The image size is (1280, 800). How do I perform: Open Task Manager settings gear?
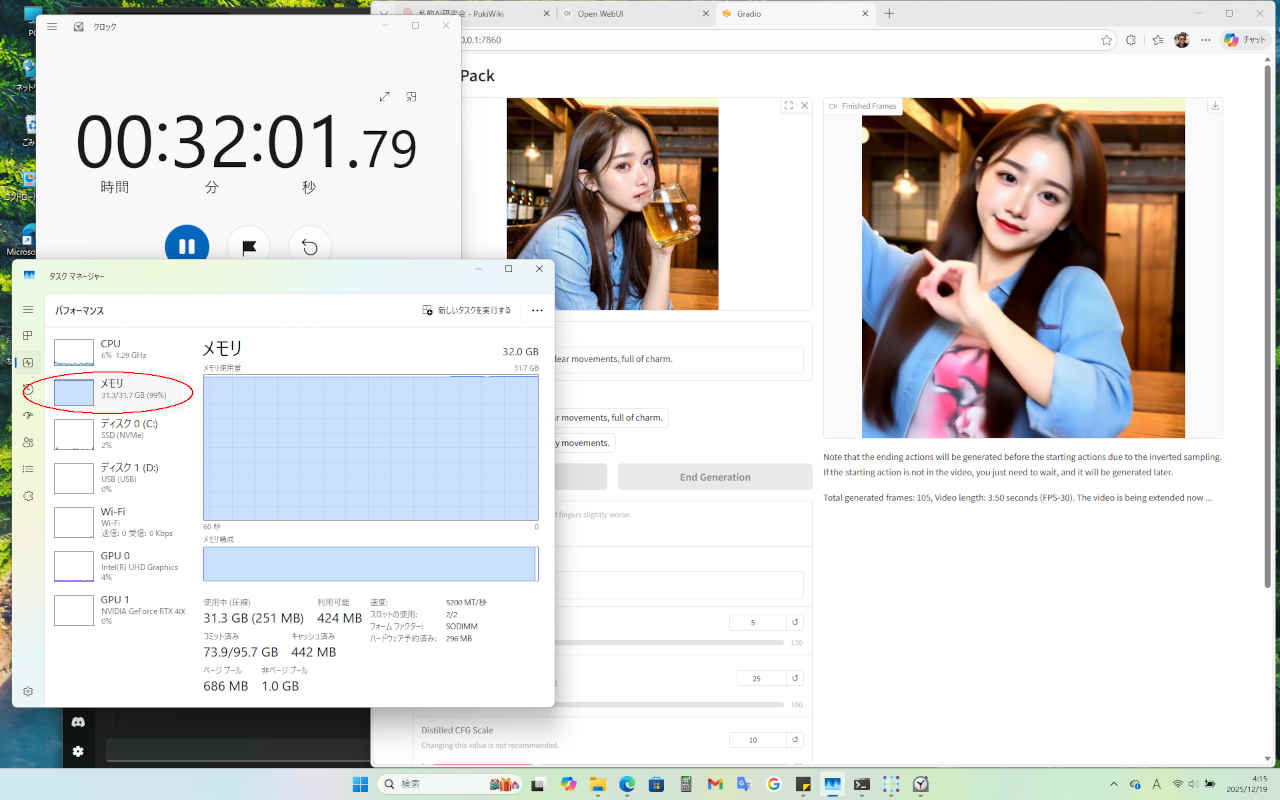click(x=28, y=691)
